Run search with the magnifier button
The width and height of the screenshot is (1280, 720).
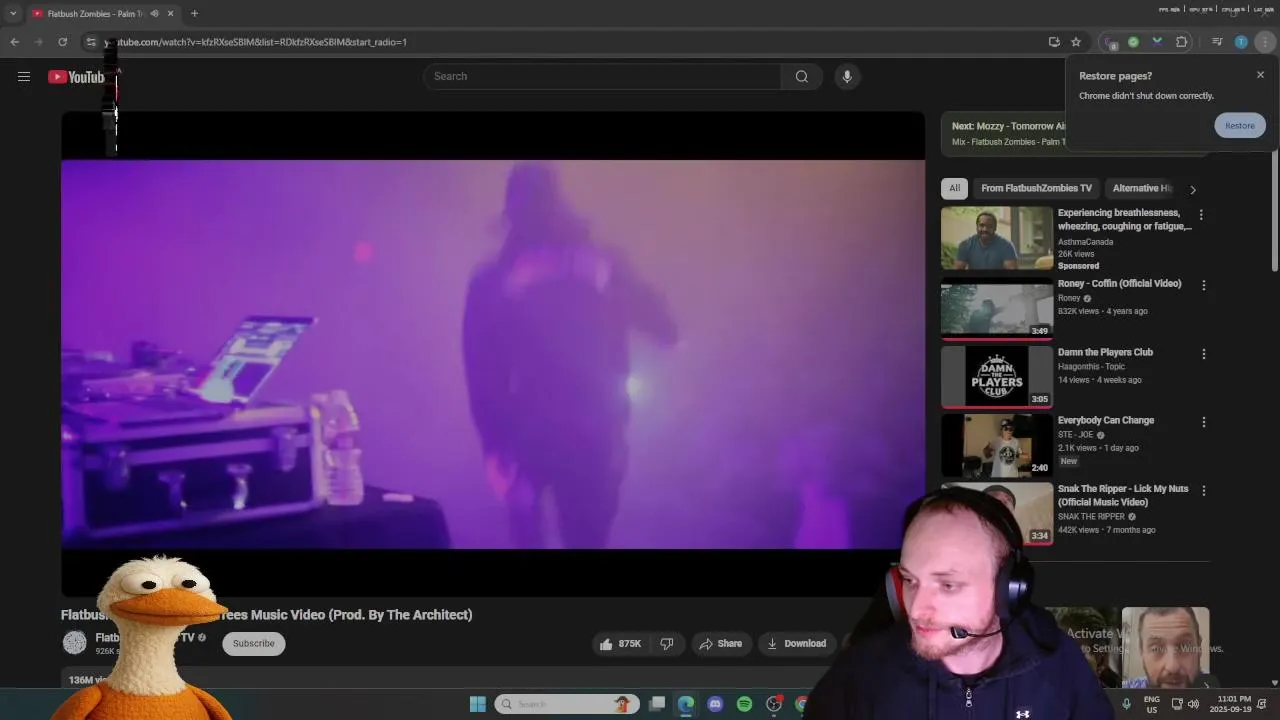(802, 77)
